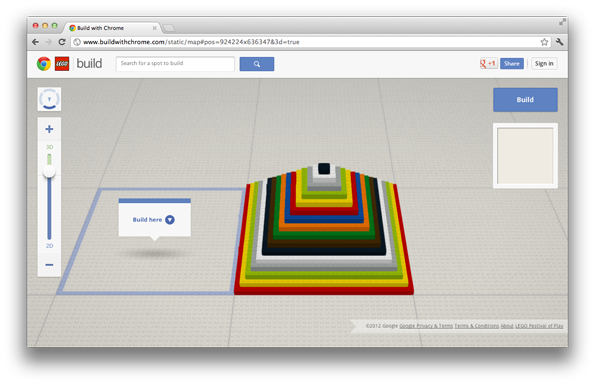
Task: Click the compass rotation control
Action: pos(49,99)
